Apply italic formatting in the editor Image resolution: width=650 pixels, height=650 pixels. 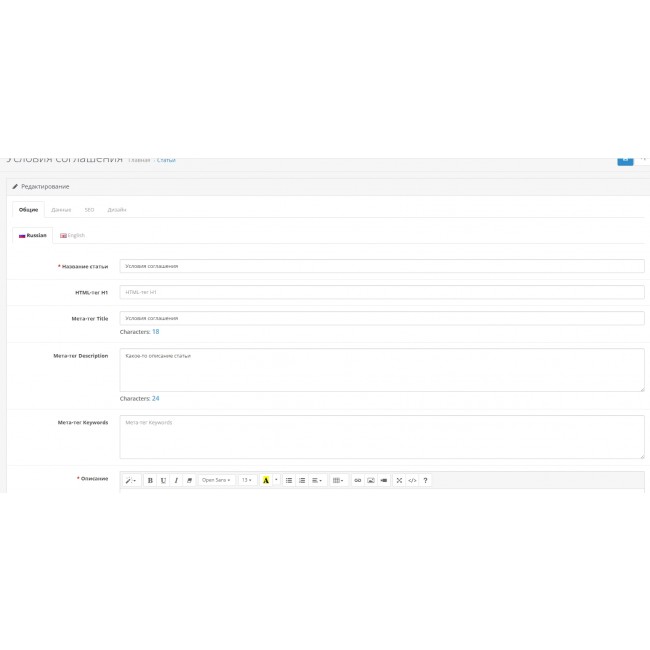tap(176, 480)
